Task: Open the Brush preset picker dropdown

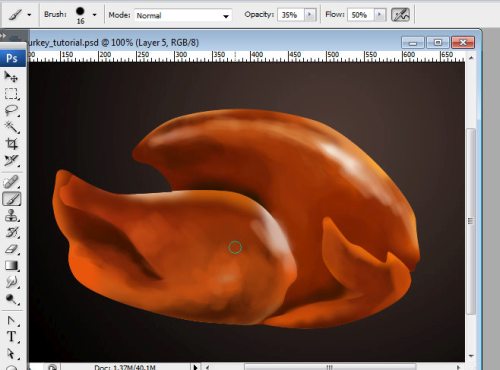Action: 94,15
